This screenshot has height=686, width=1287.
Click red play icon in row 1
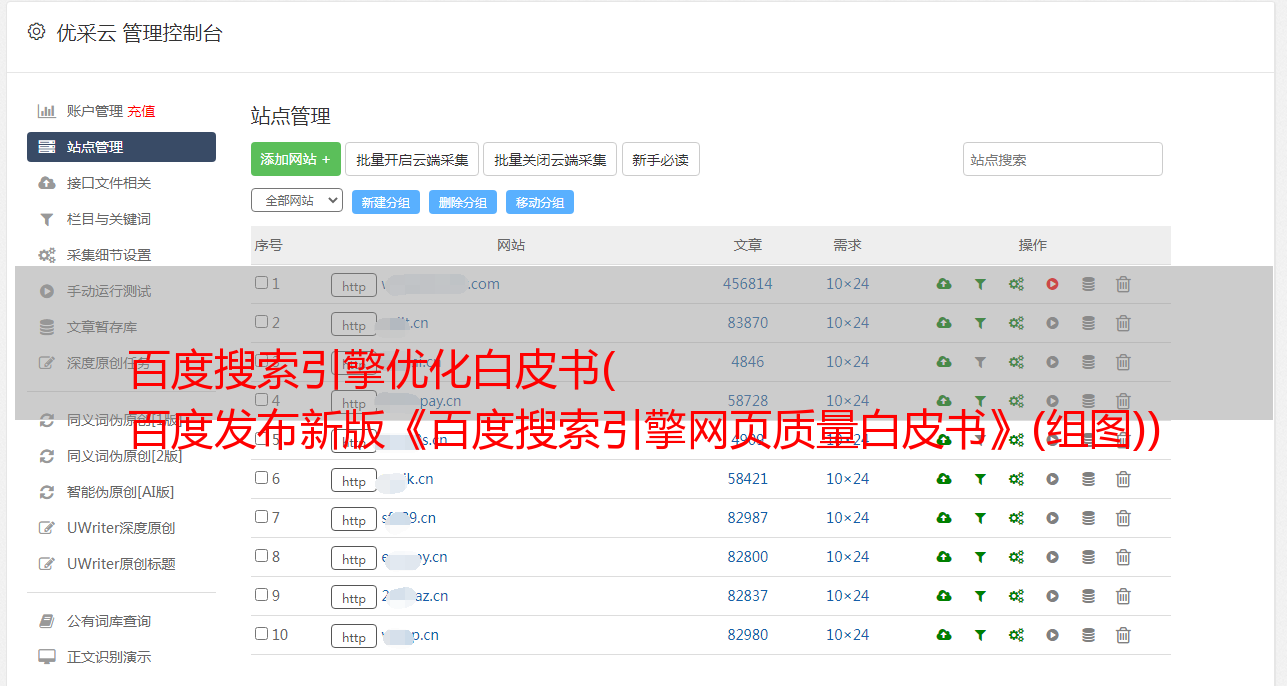[x=1052, y=284]
